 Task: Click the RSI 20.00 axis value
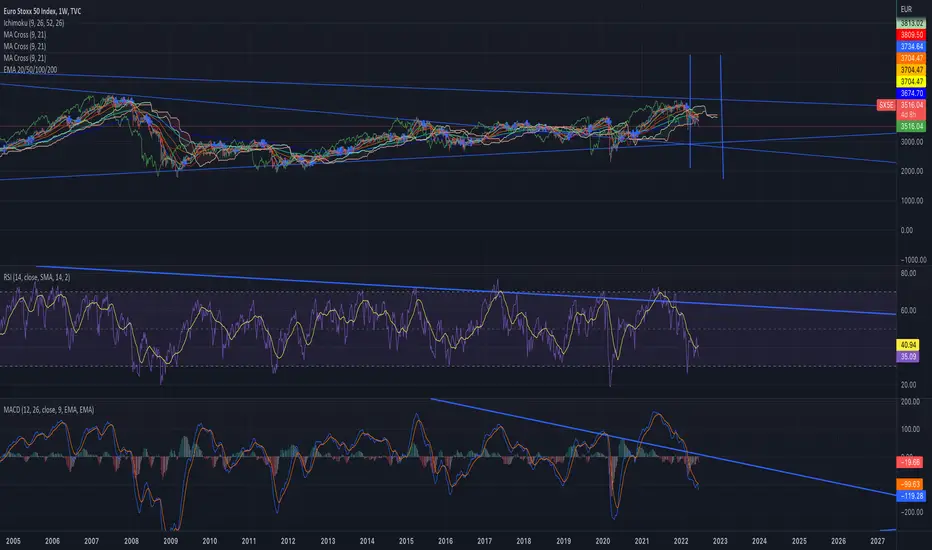[x=908, y=385]
